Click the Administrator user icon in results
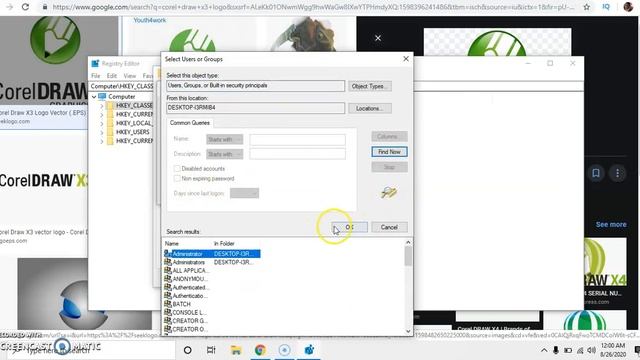This screenshot has width=640, height=360. 168,254
